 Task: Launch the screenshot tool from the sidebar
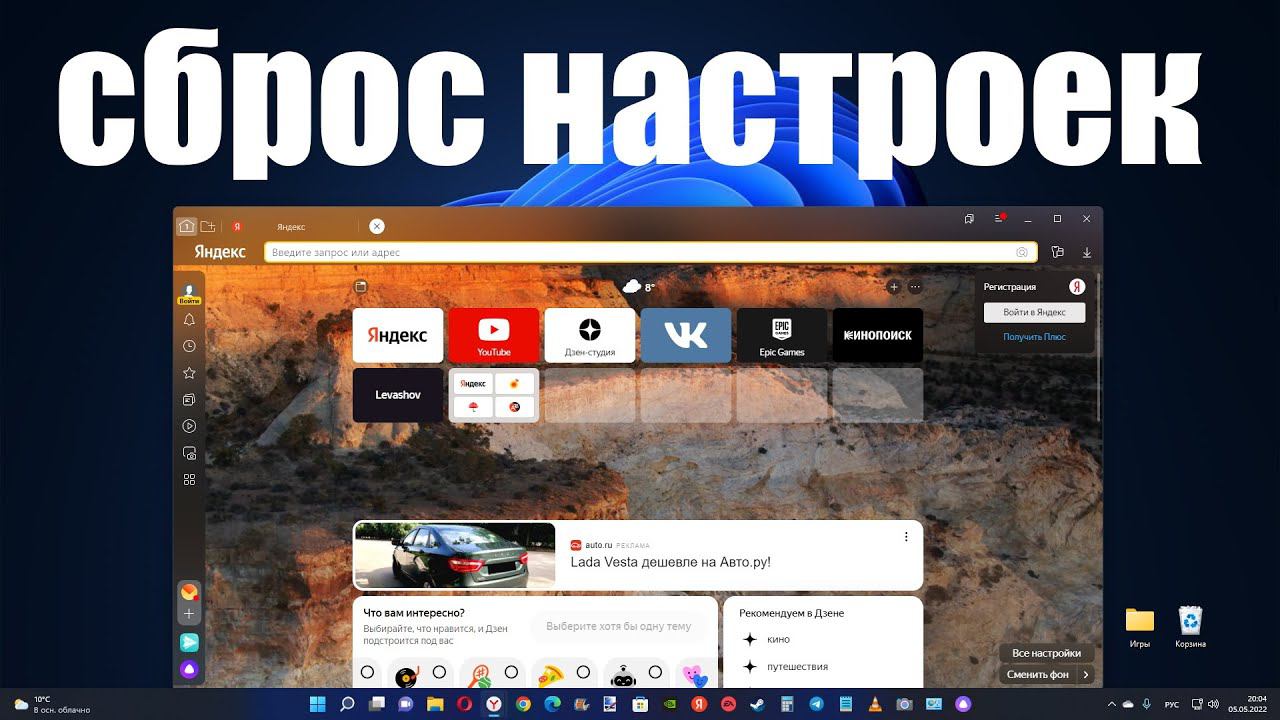tap(189, 453)
